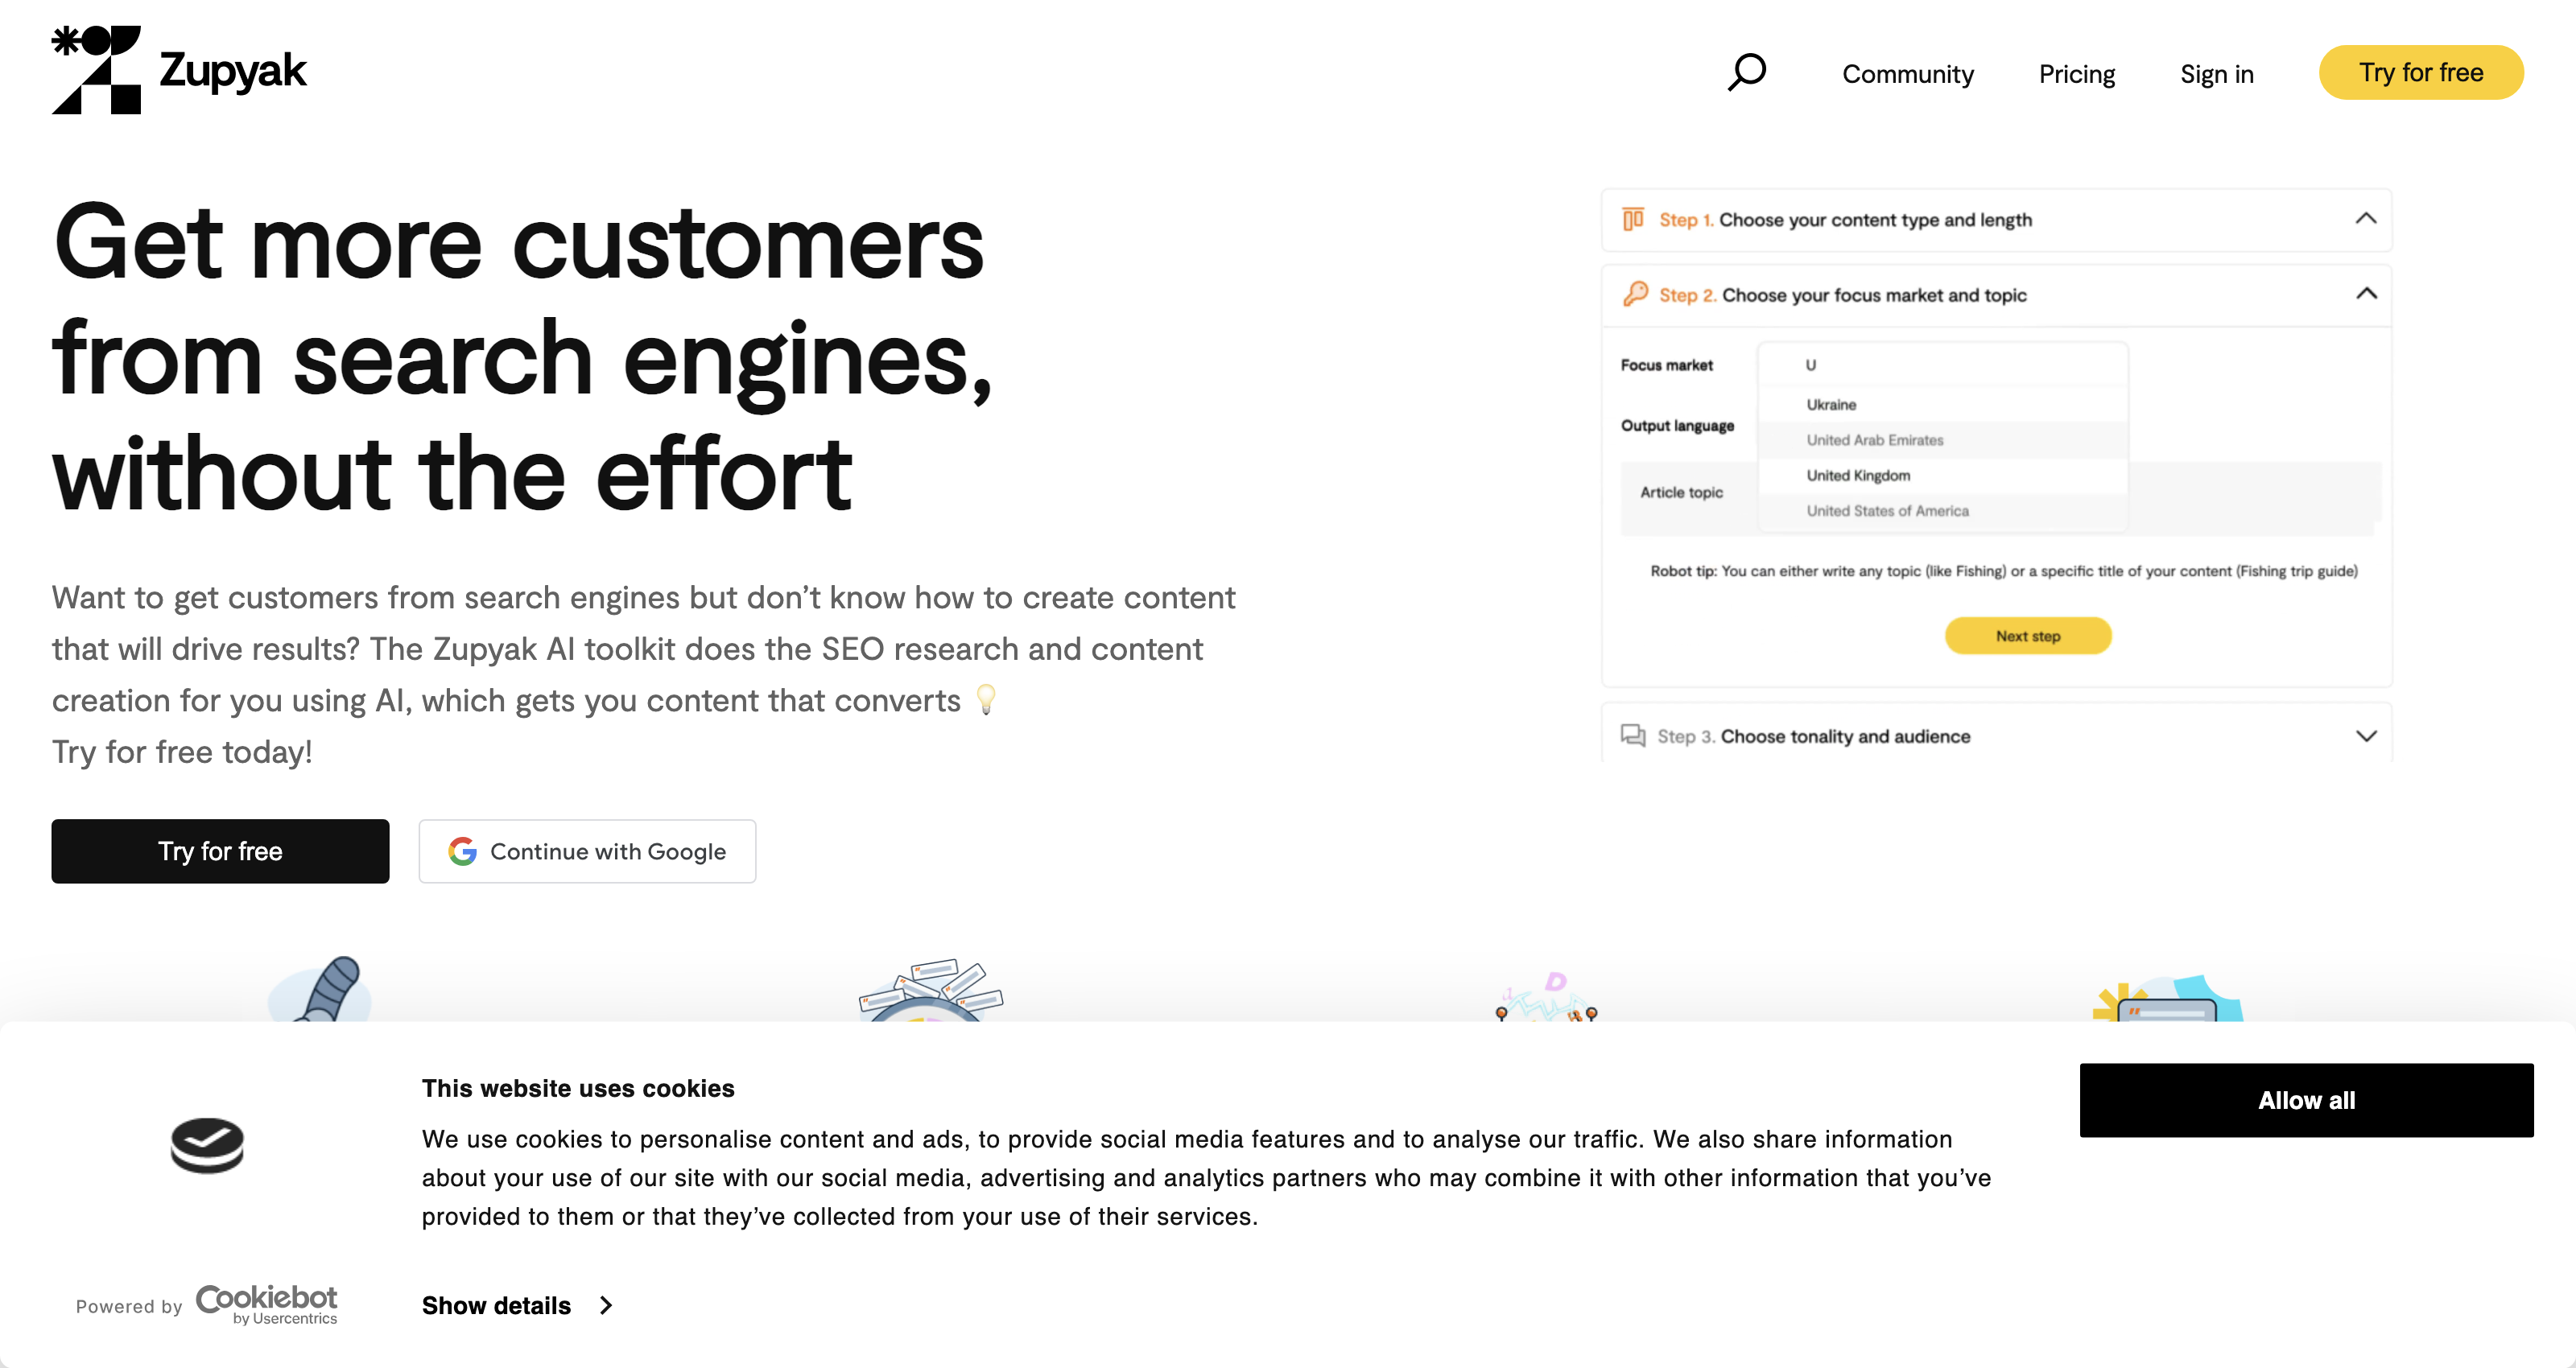Accept cookies with Allow all
Screen dimensions: 2576x1368
pos(2306,1100)
